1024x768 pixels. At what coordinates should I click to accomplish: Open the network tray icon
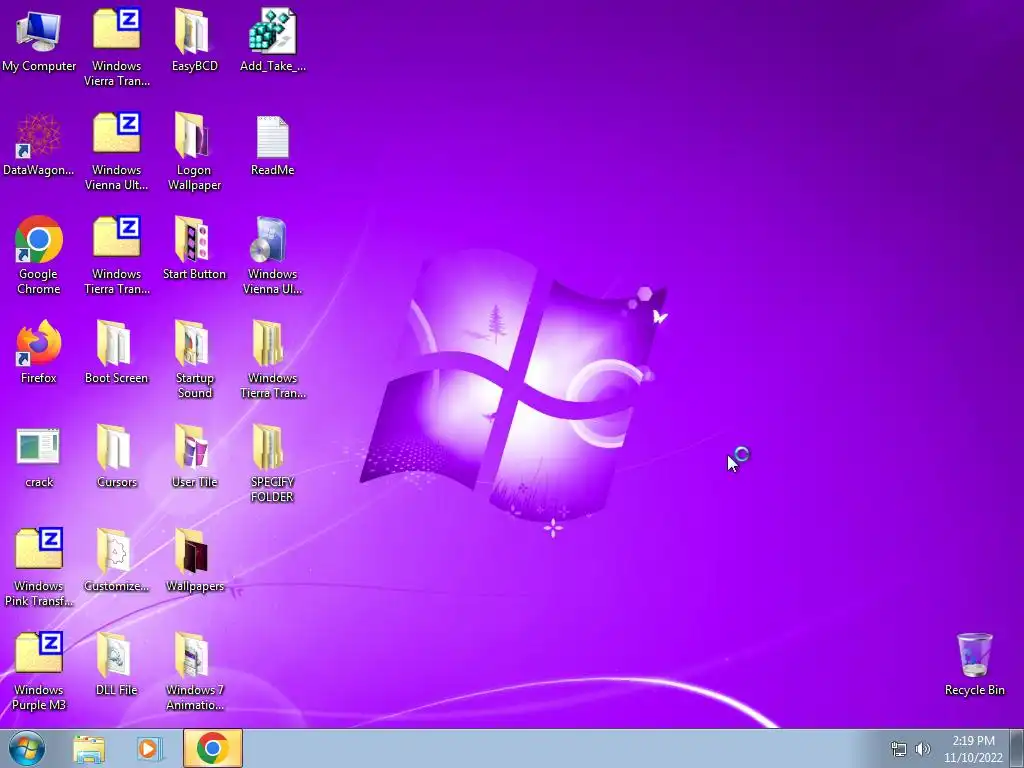(899, 749)
